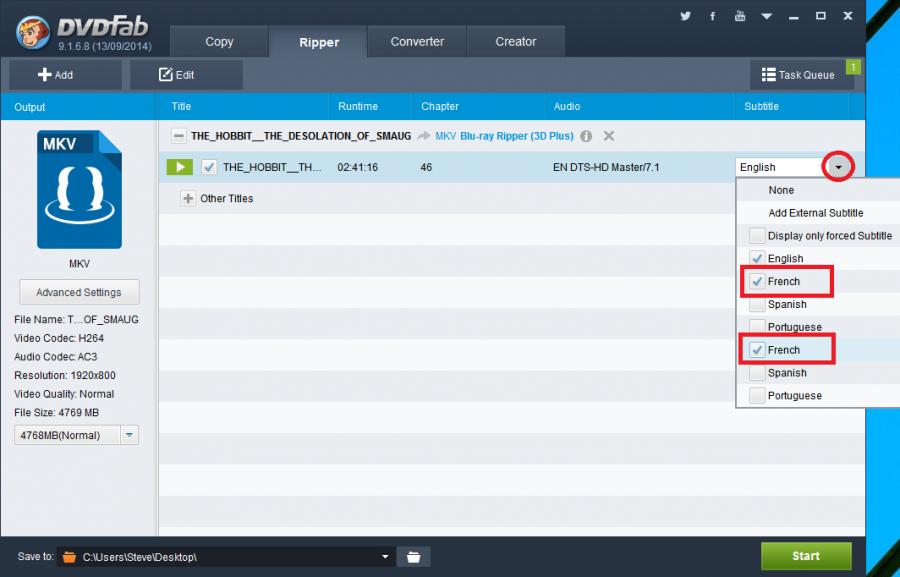The width and height of the screenshot is (900, 577).
Task: Open Advanced Settings
Action: click(x=79, y=293)
